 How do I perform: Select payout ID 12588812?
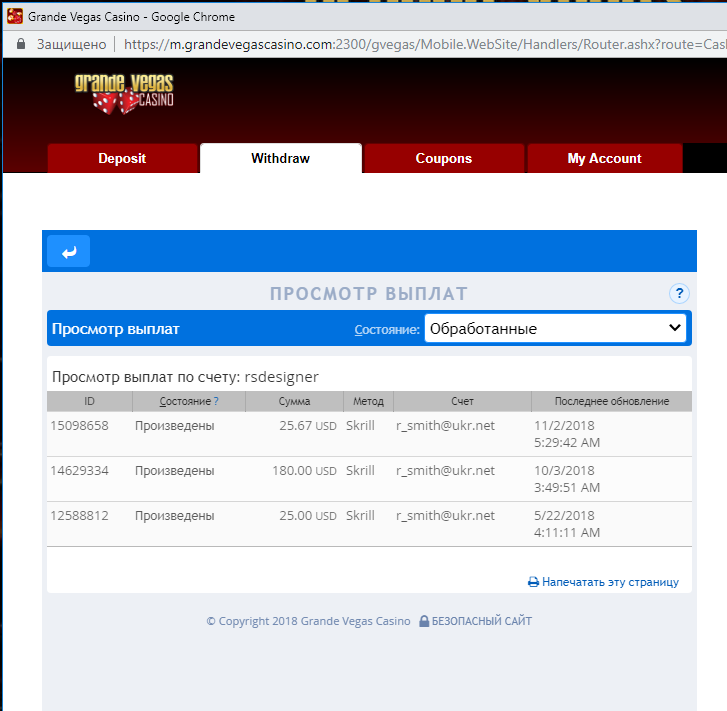coord(79,516)
